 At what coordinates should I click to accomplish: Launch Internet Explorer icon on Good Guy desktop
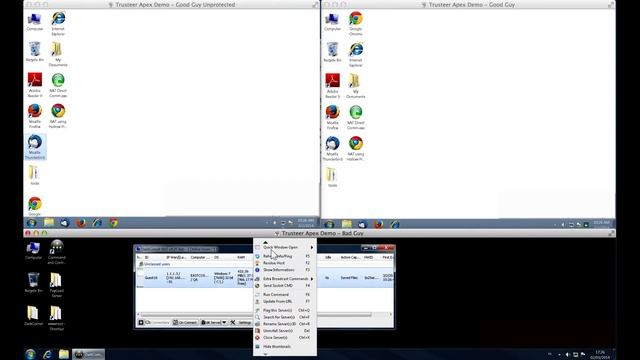pos(356,54)
